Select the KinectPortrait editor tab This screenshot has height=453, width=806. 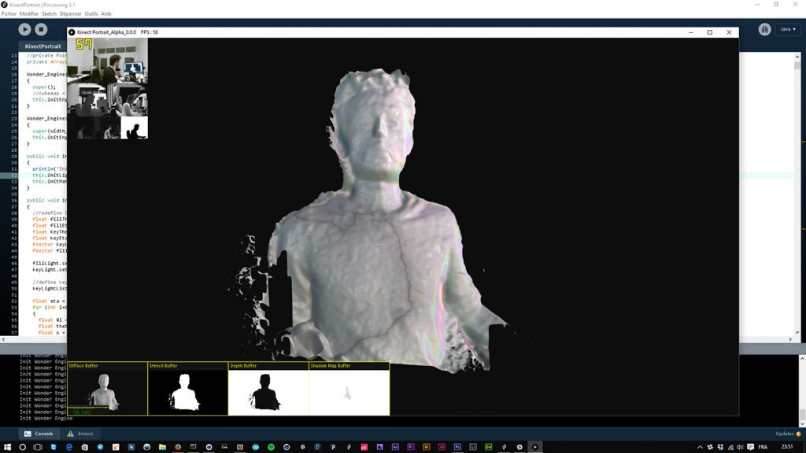click(x=43, y=46)
